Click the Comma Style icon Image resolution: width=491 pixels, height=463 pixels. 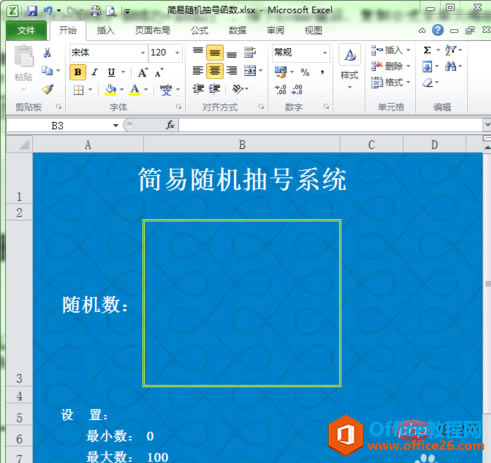tap(322, 72)
